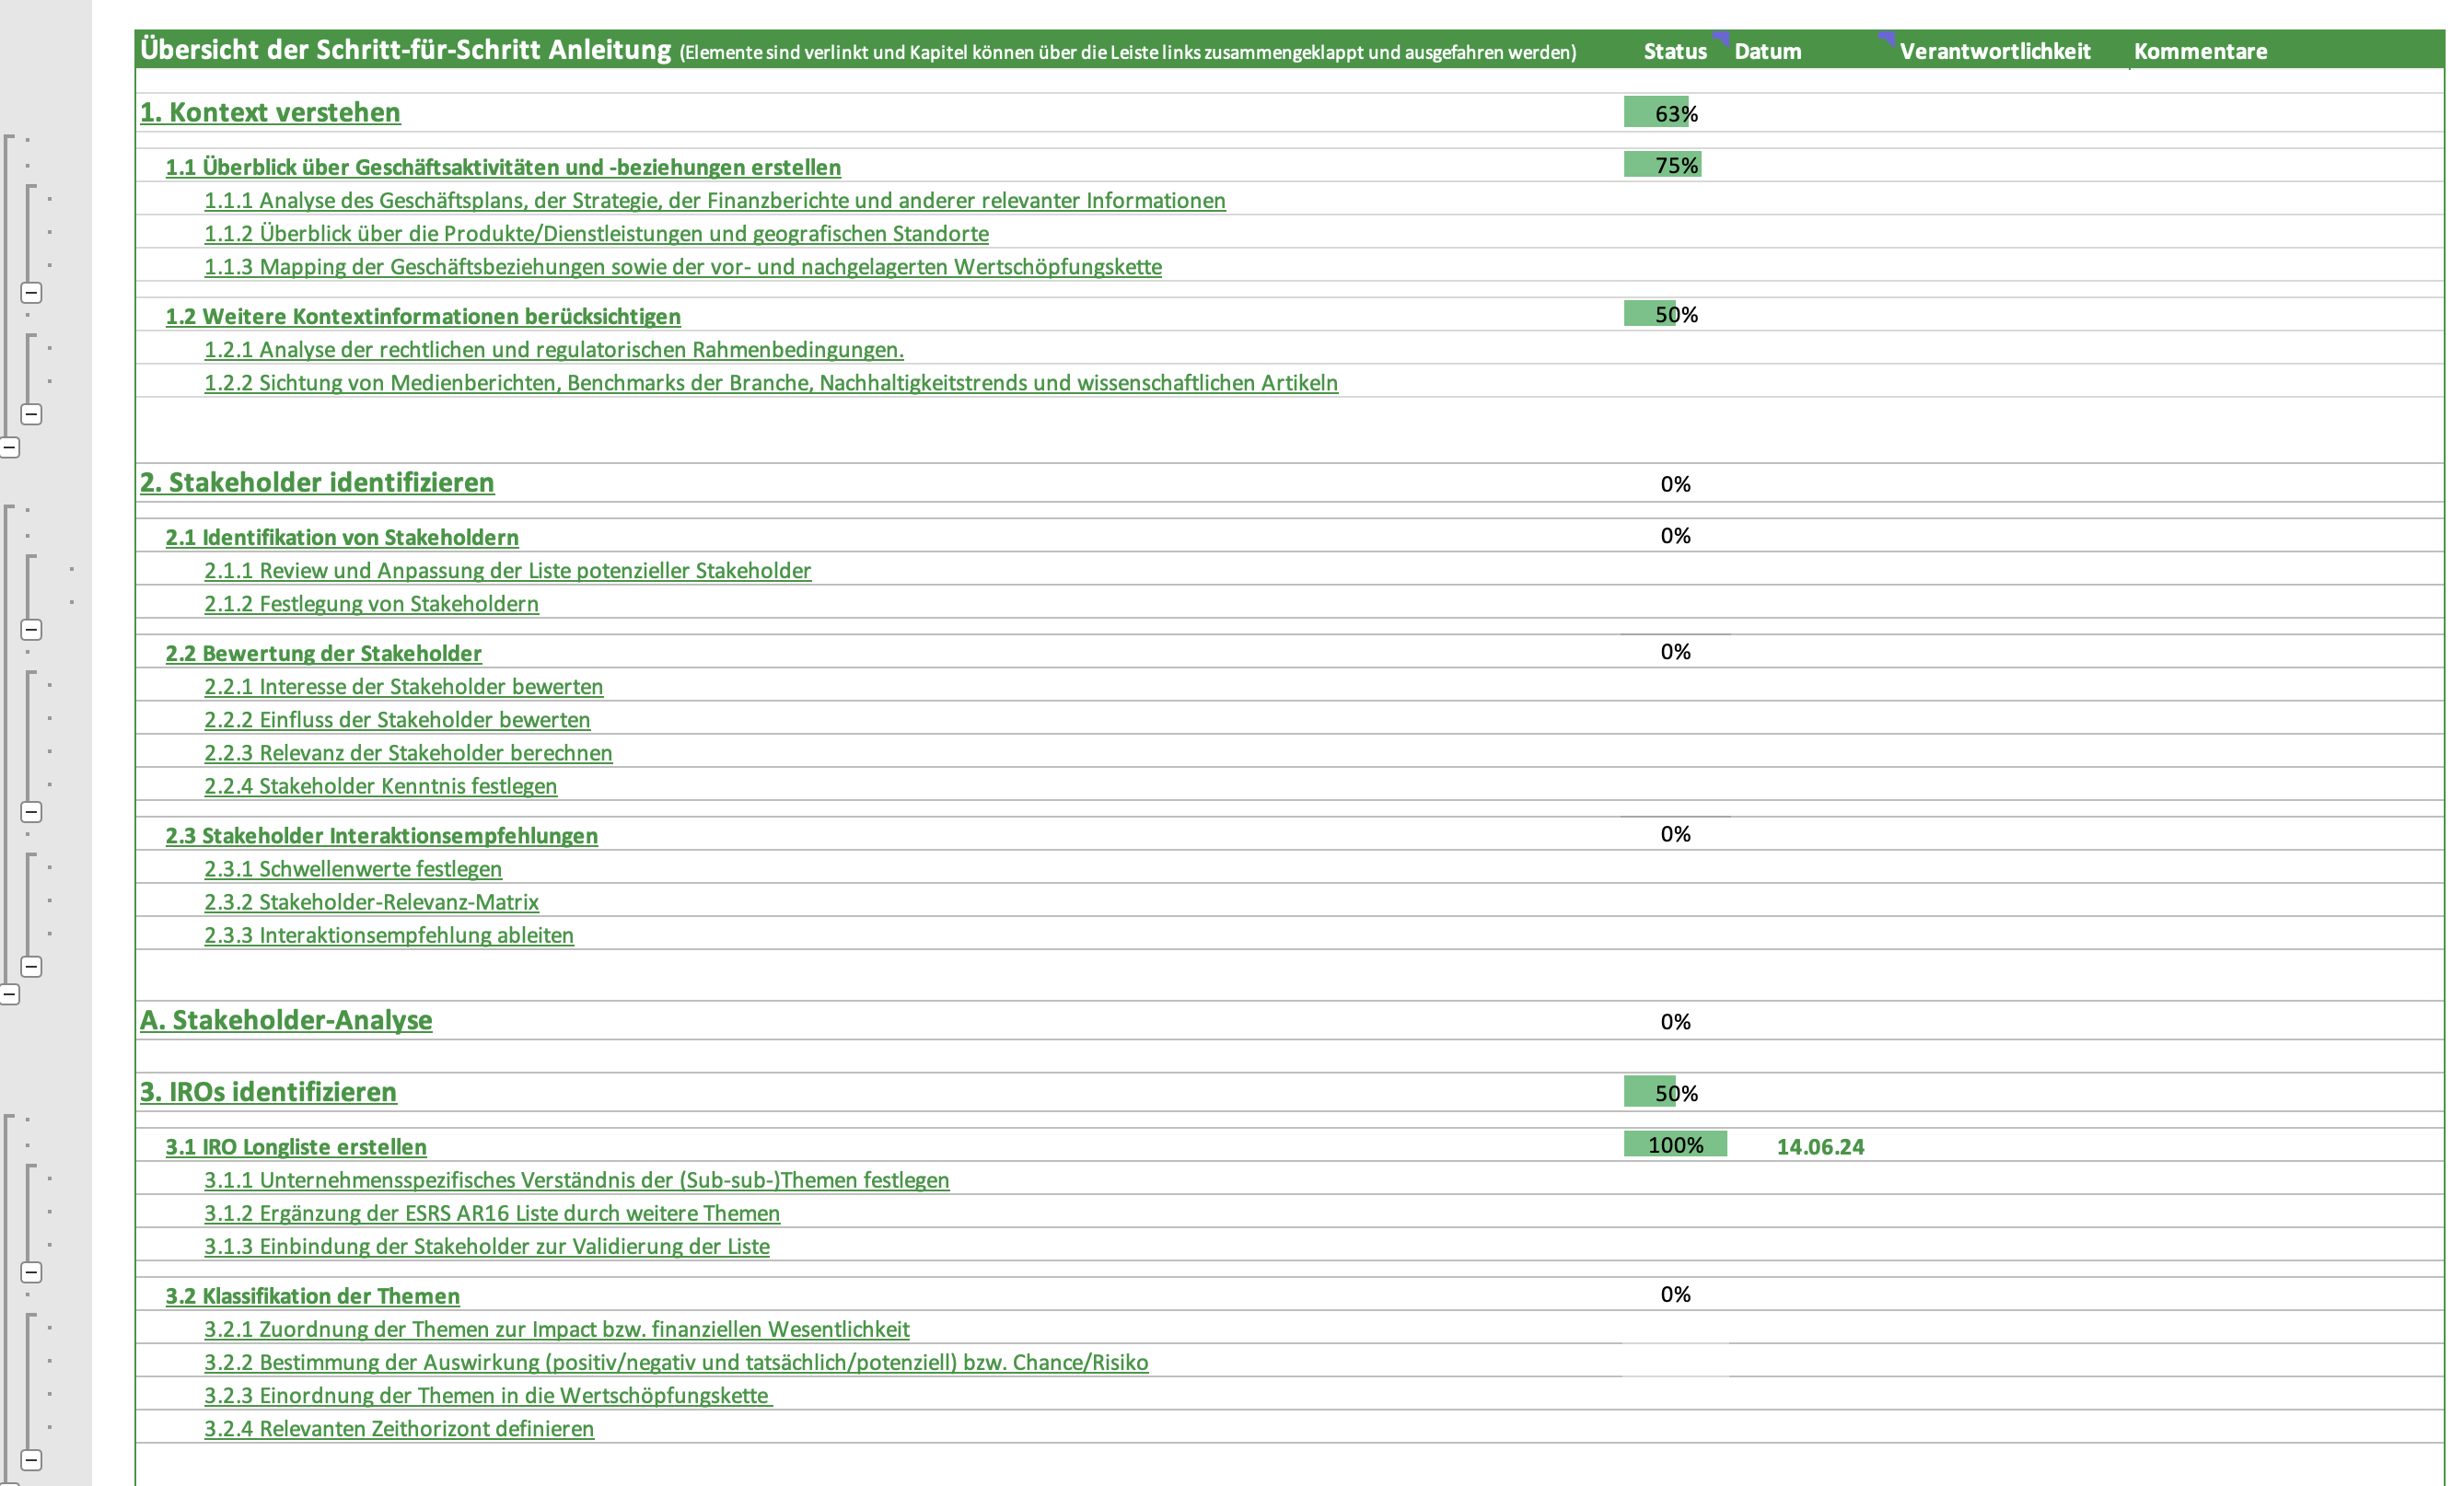
Task: Open '2.2.1 Interesse der Stakeholder bewerten'
Action: [404, 686]
